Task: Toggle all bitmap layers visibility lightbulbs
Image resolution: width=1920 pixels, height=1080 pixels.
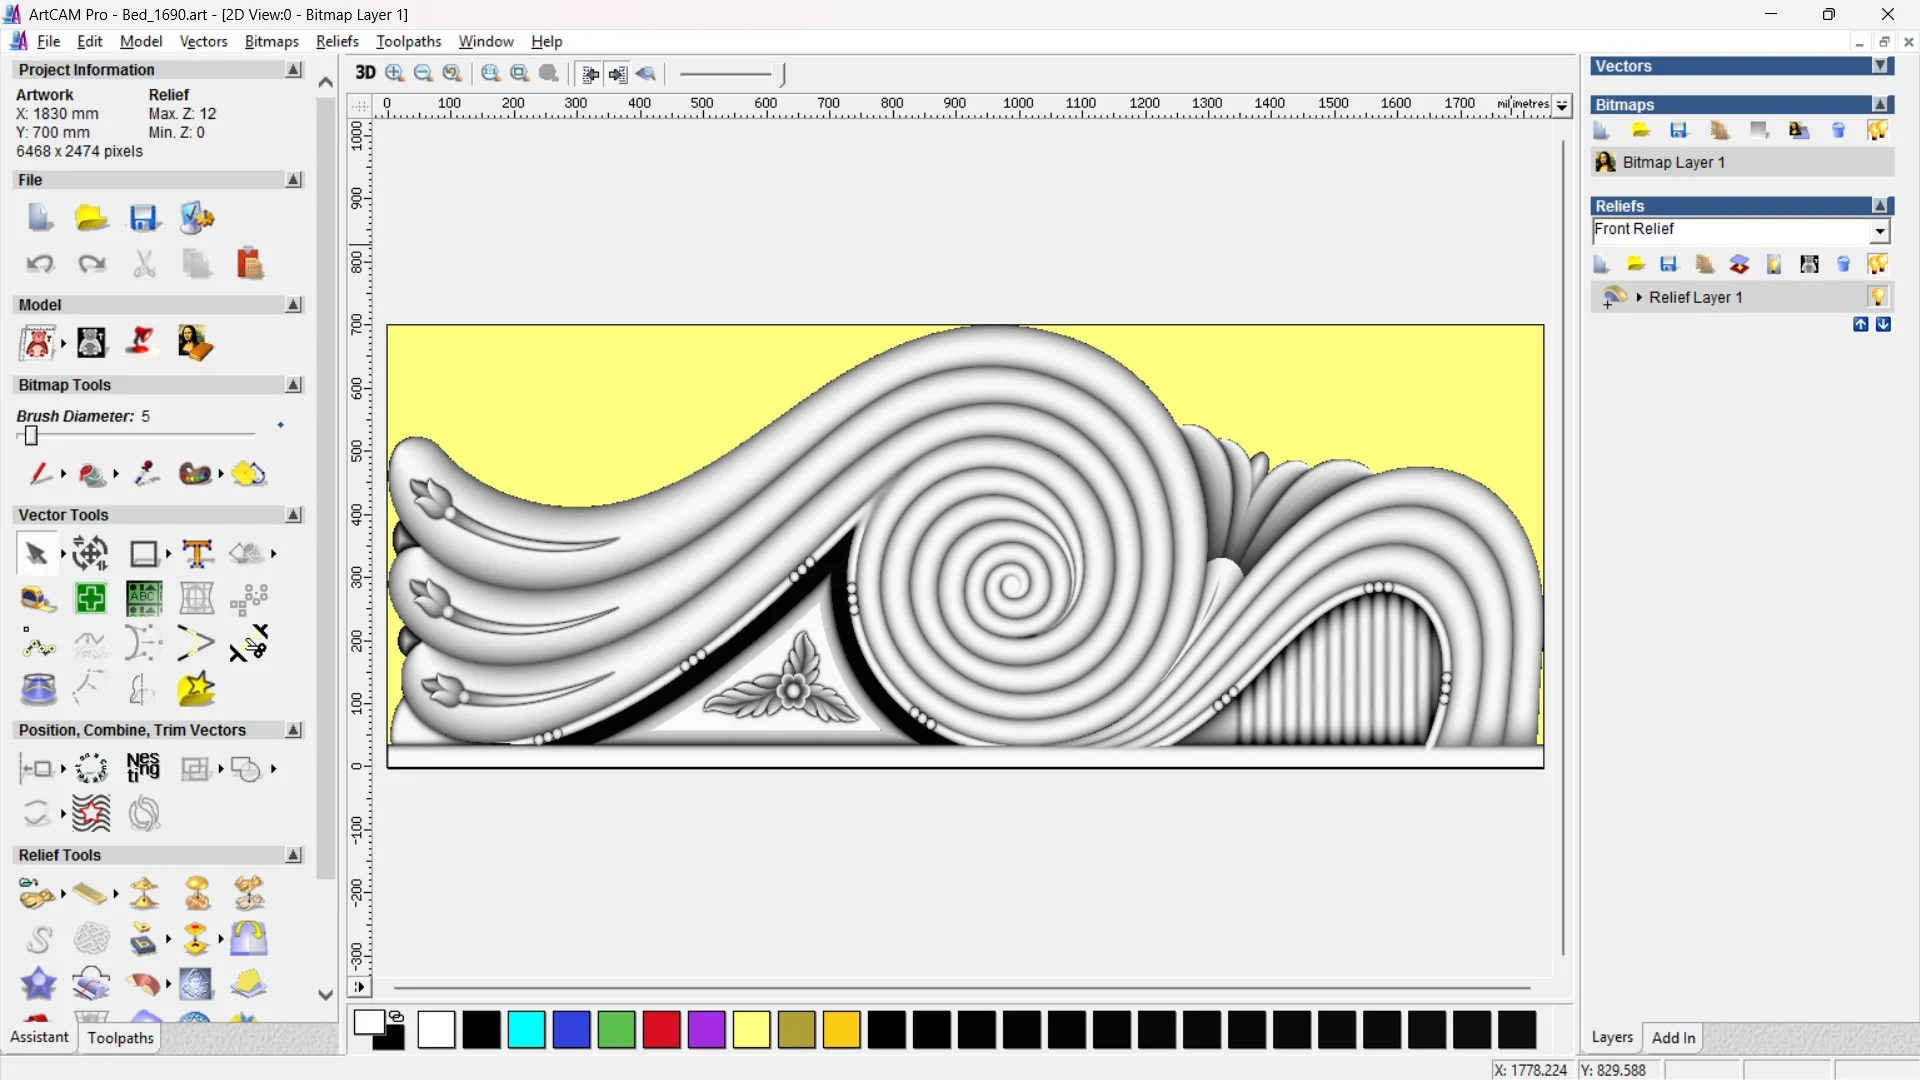Action: pyautogui.click(x=1877, y=131)
